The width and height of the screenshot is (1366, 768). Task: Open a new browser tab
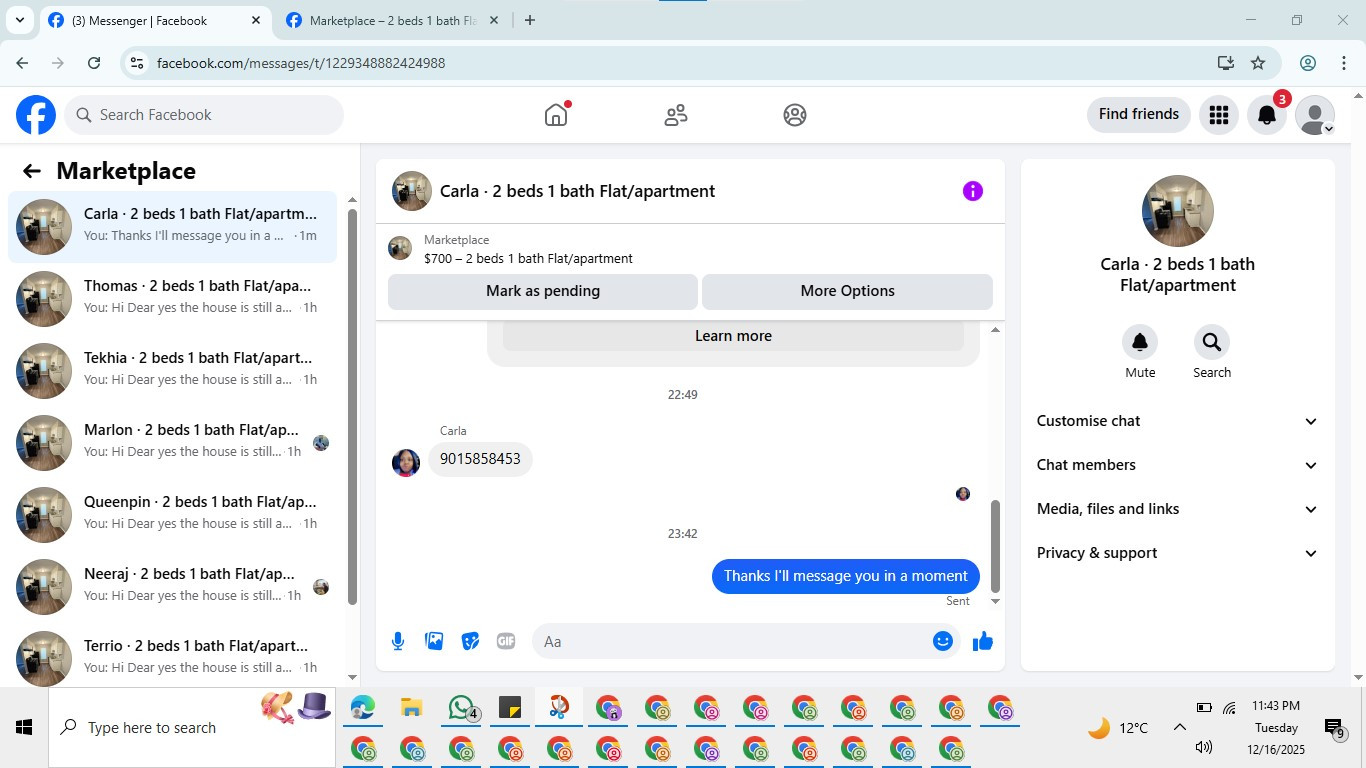[x=530, y=20]
